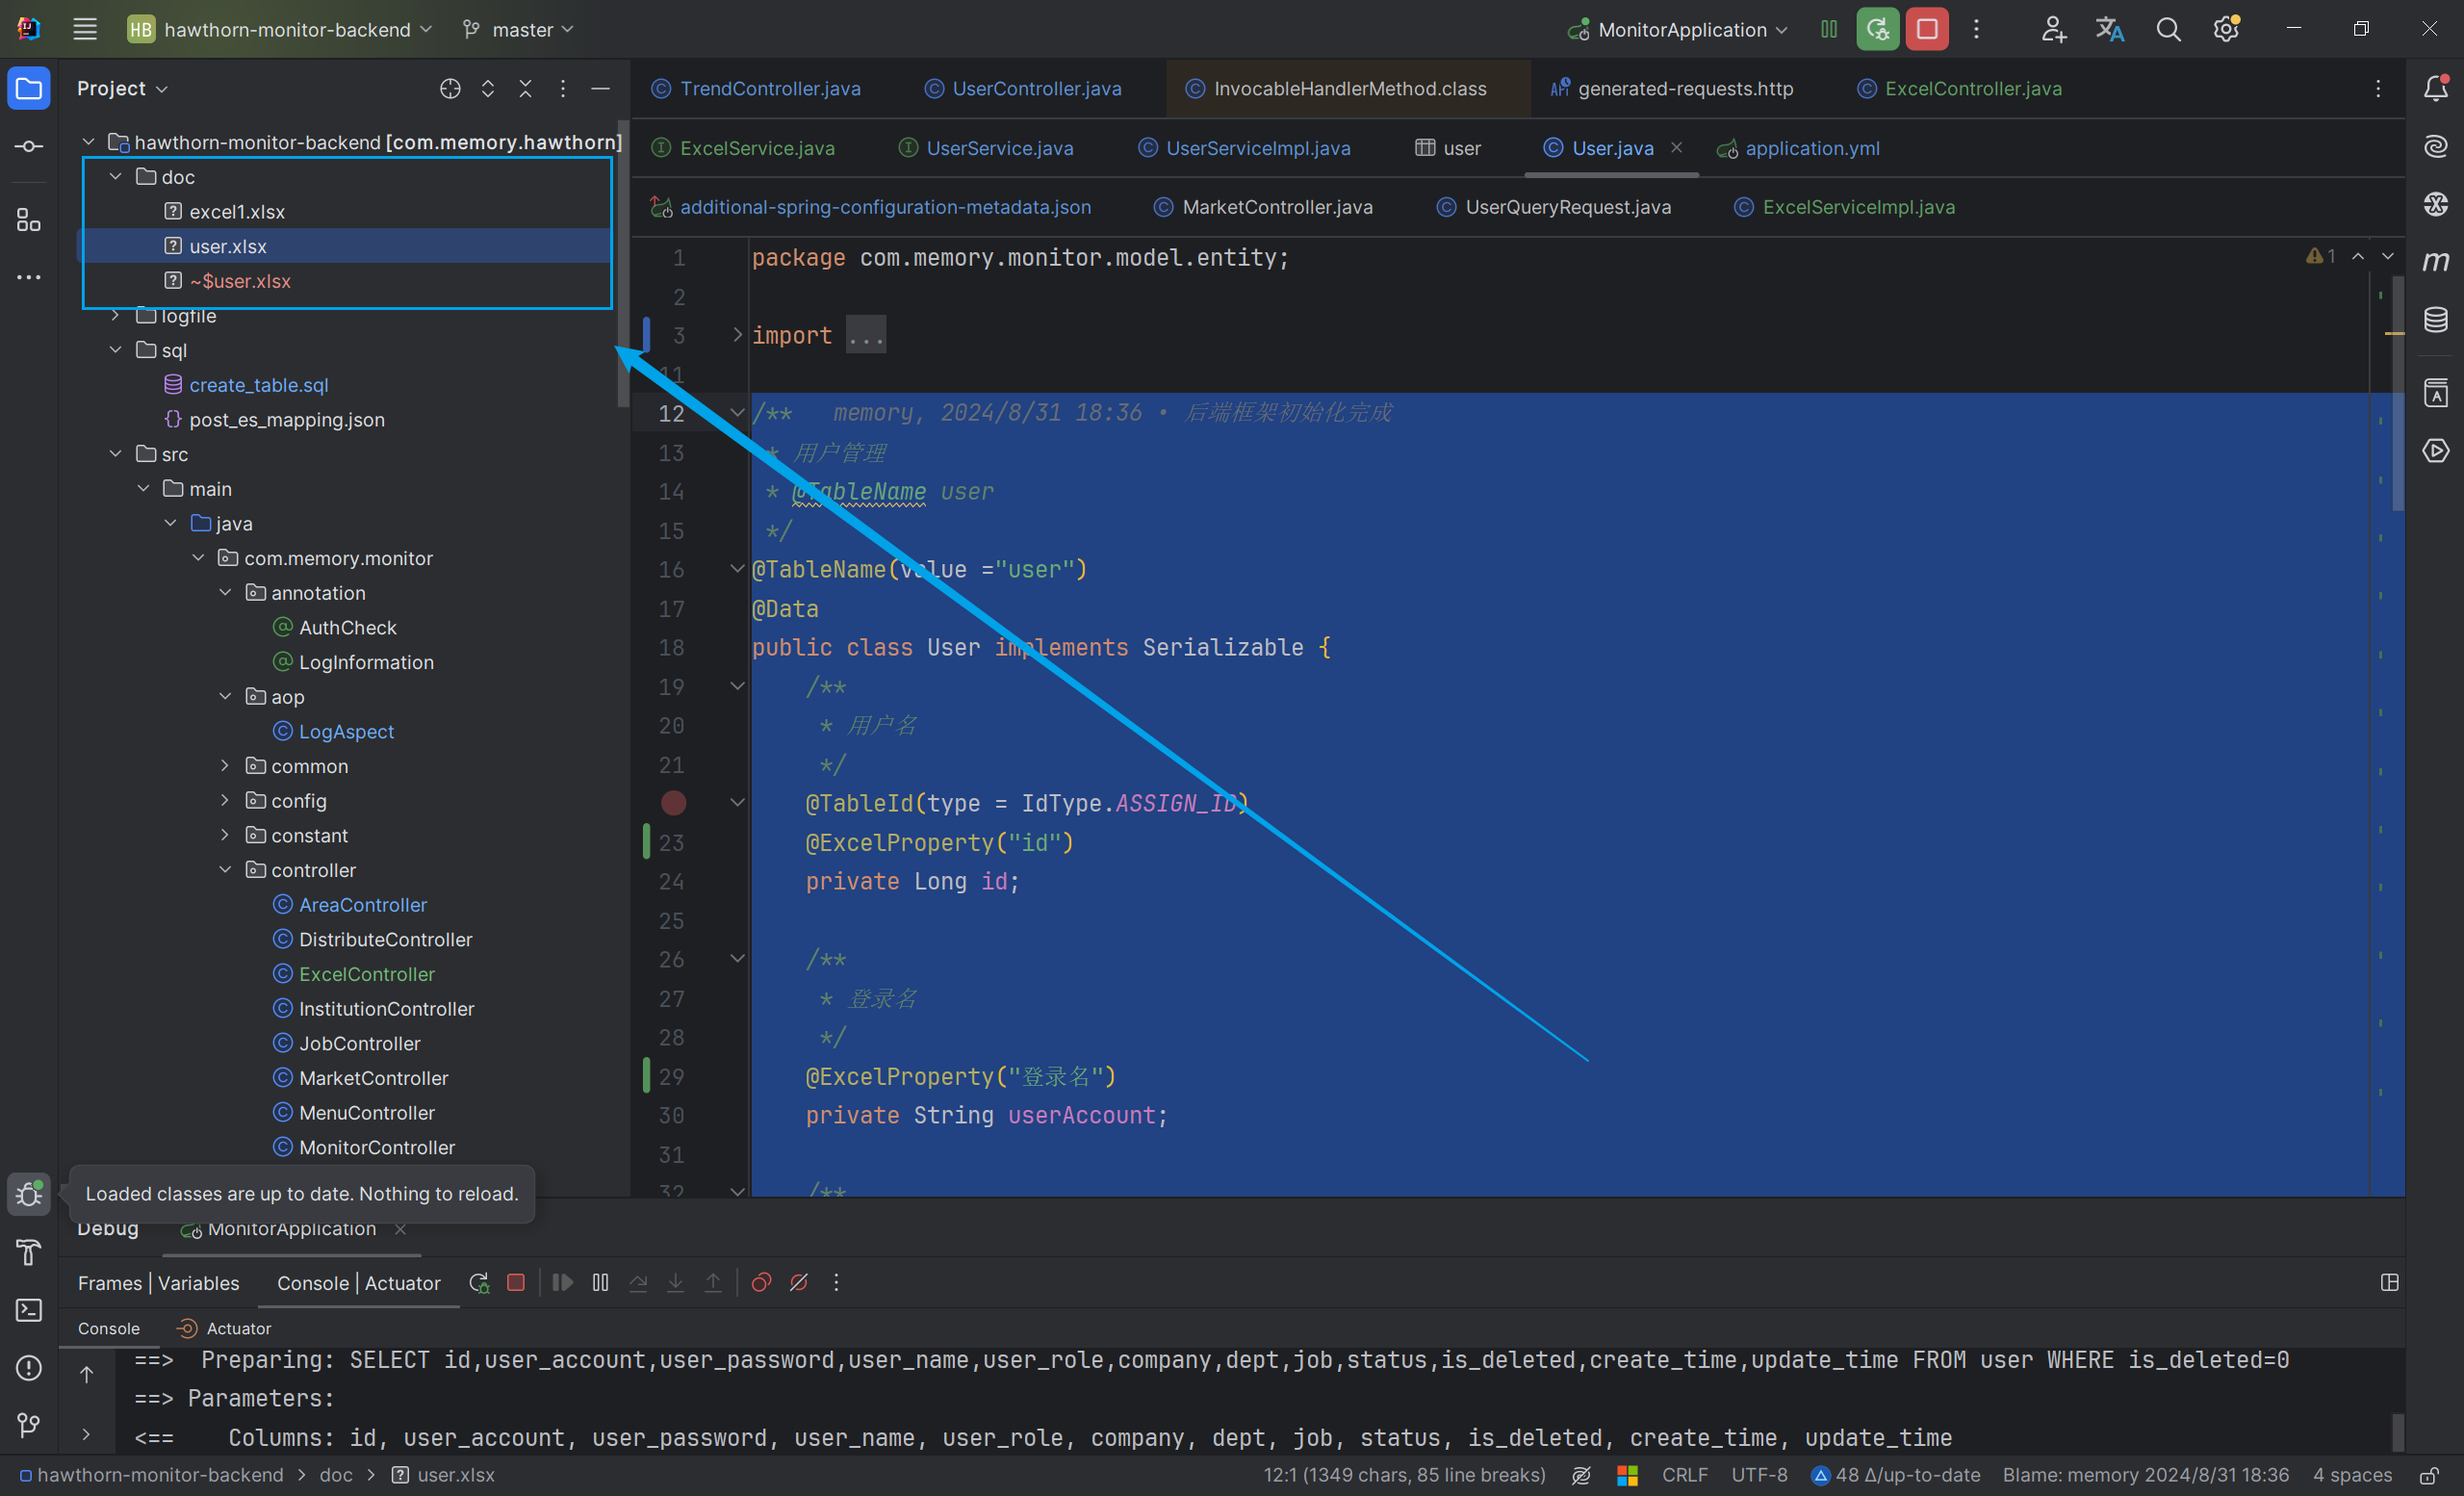
Task: Toggle read-only lock in status bar
Action: 2429,1476
